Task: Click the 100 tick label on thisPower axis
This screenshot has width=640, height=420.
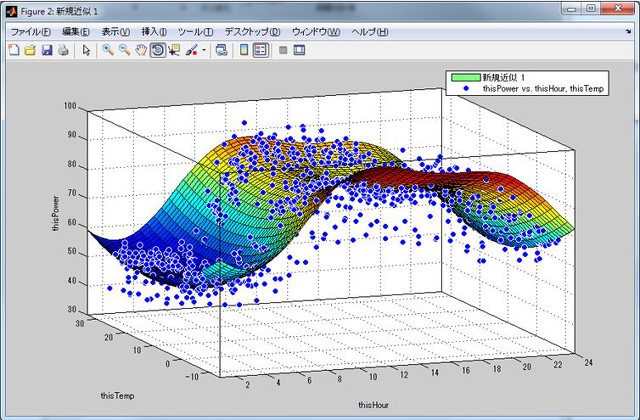Action: point(70,106)
